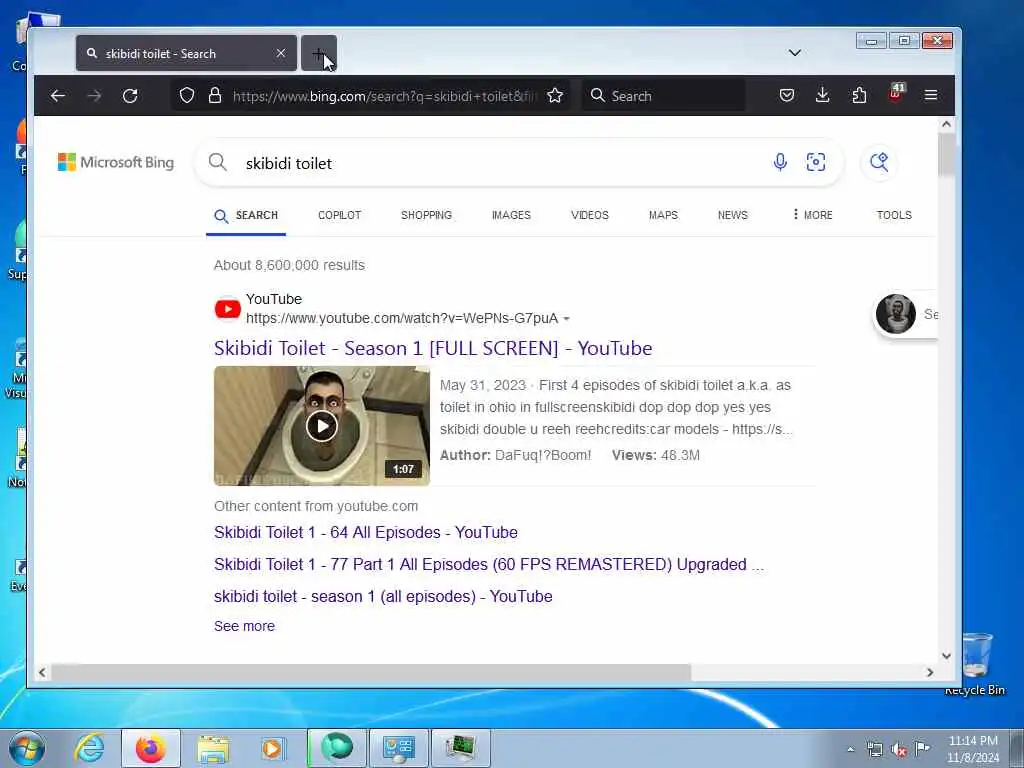1024x768 pixels.
Task: Click the vertical scrollbar down arrow
Action: [946, 656]
